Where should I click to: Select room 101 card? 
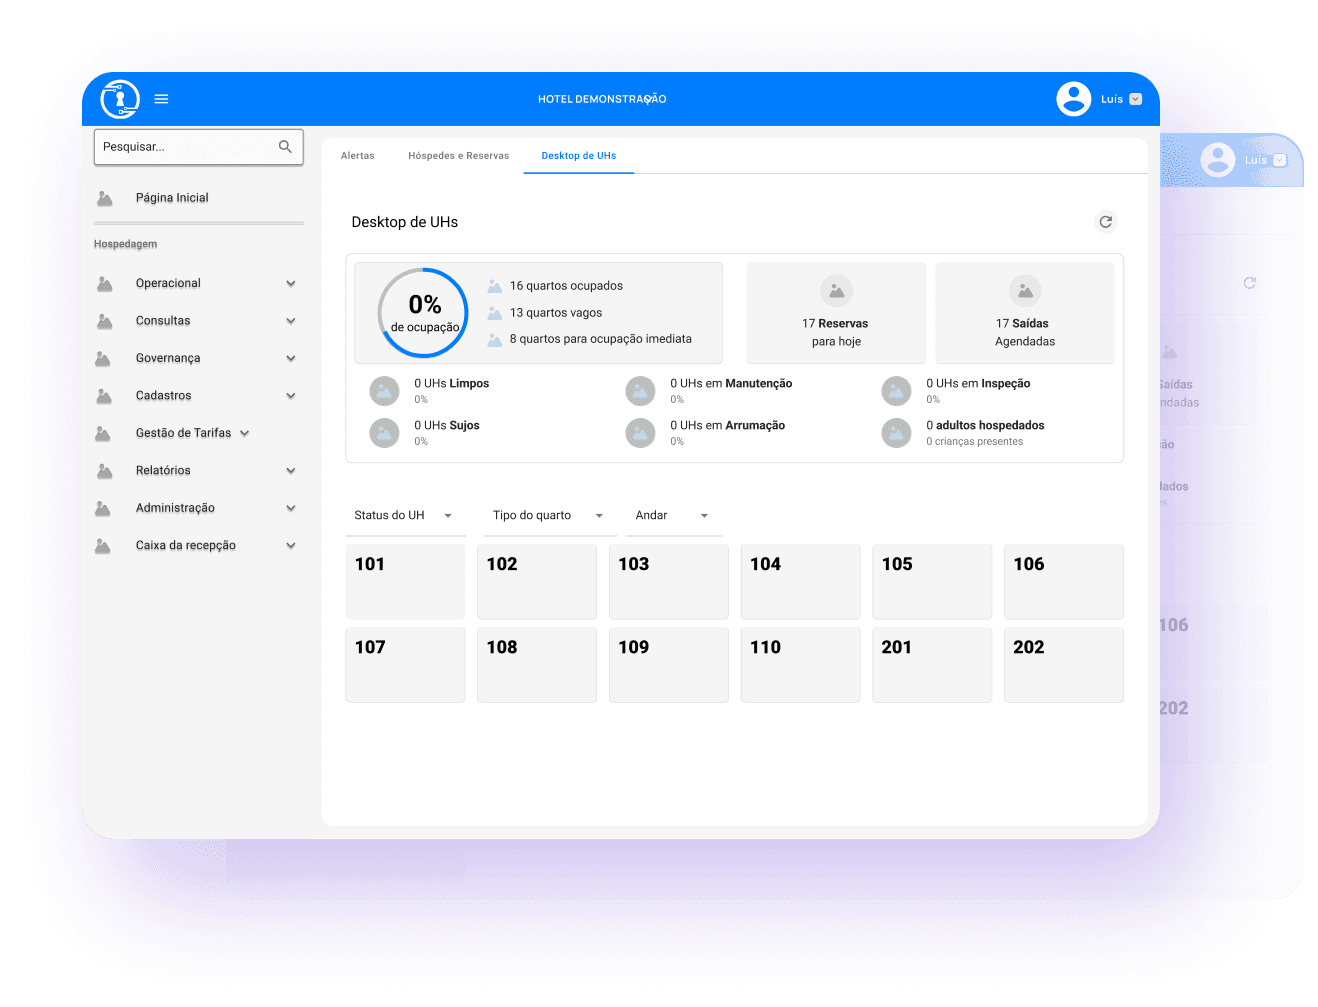(405, 581)
